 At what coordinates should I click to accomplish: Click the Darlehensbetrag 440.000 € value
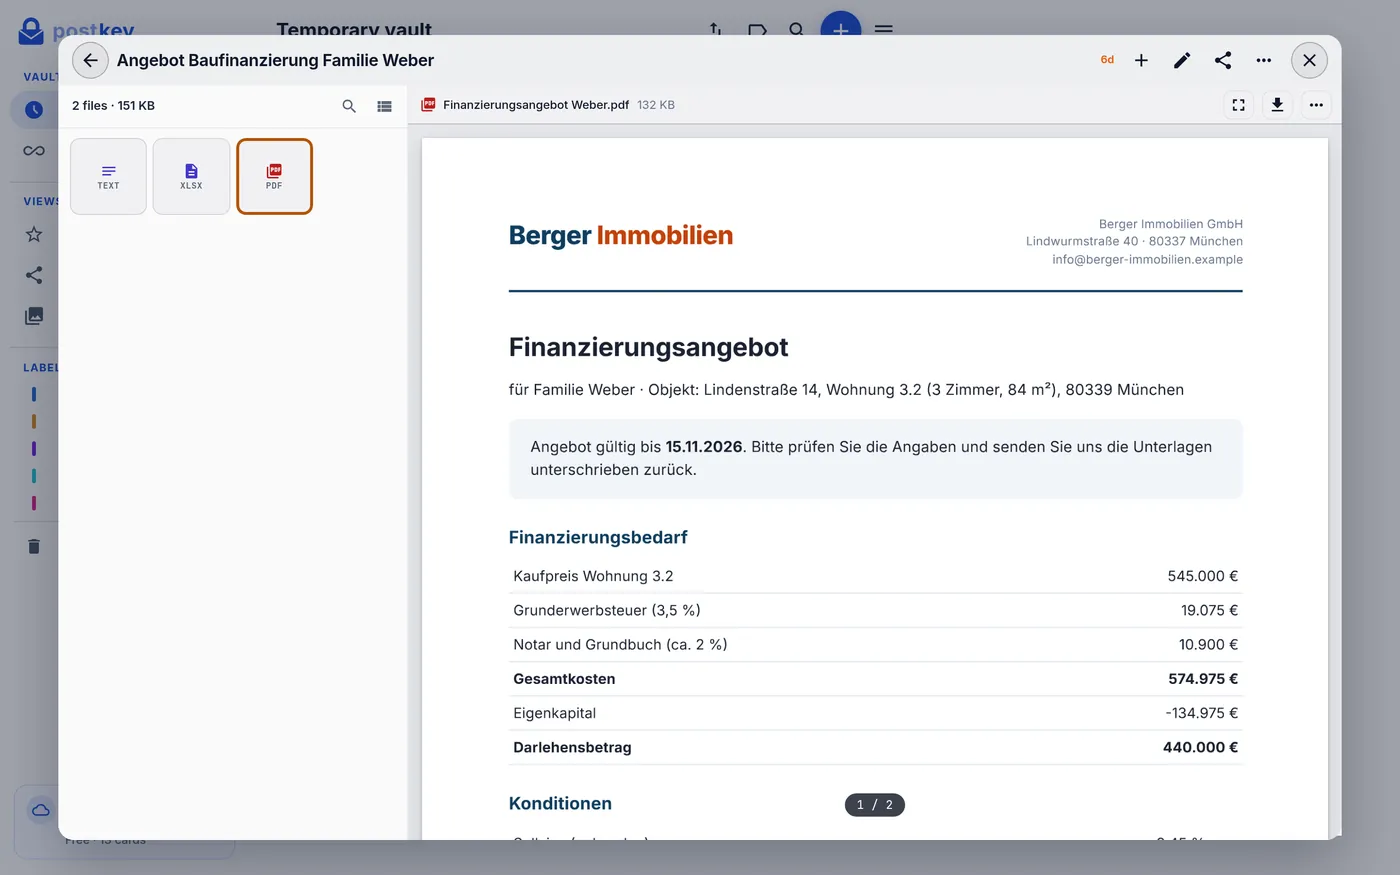click(1200, 747)
